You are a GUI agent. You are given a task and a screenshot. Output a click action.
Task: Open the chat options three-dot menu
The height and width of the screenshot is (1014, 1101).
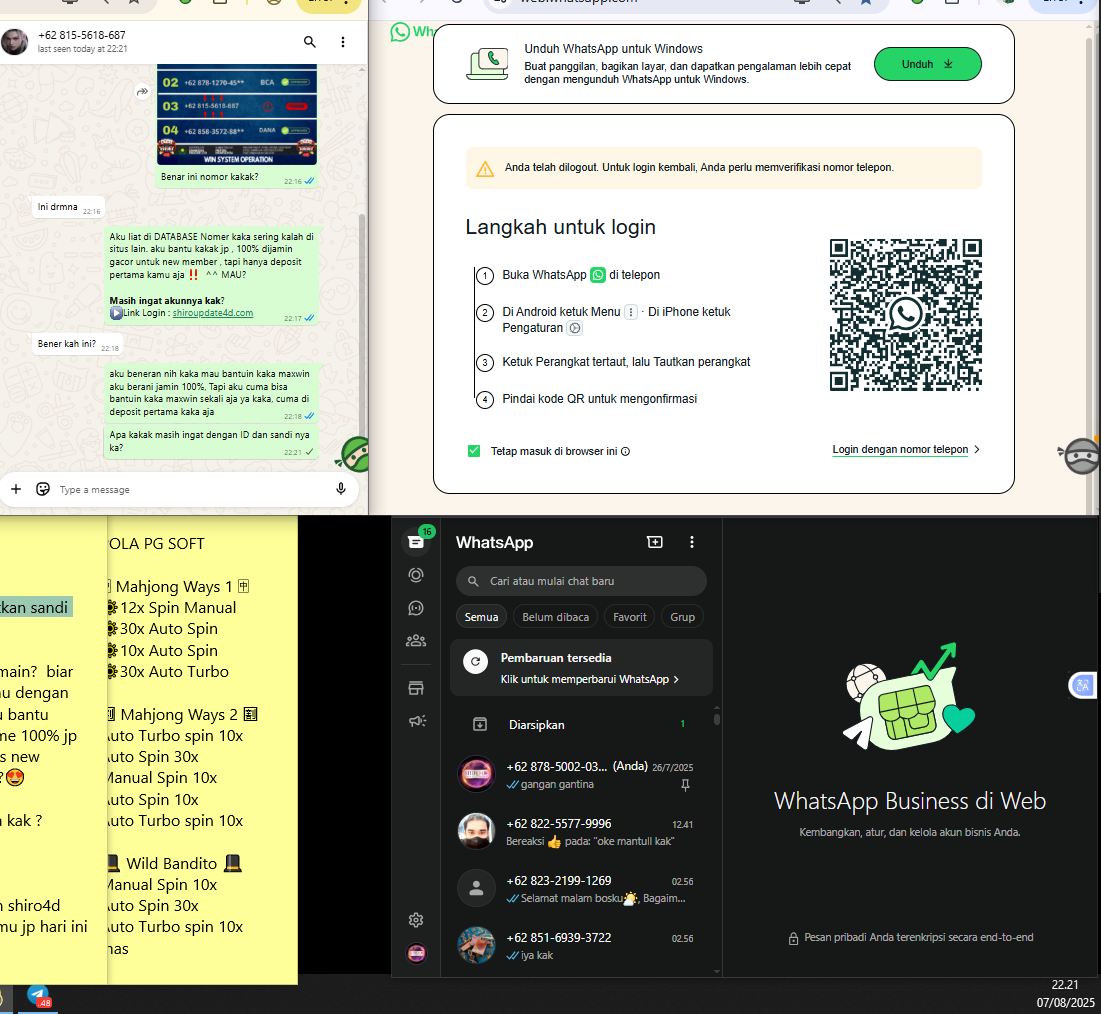coord(343,42)
